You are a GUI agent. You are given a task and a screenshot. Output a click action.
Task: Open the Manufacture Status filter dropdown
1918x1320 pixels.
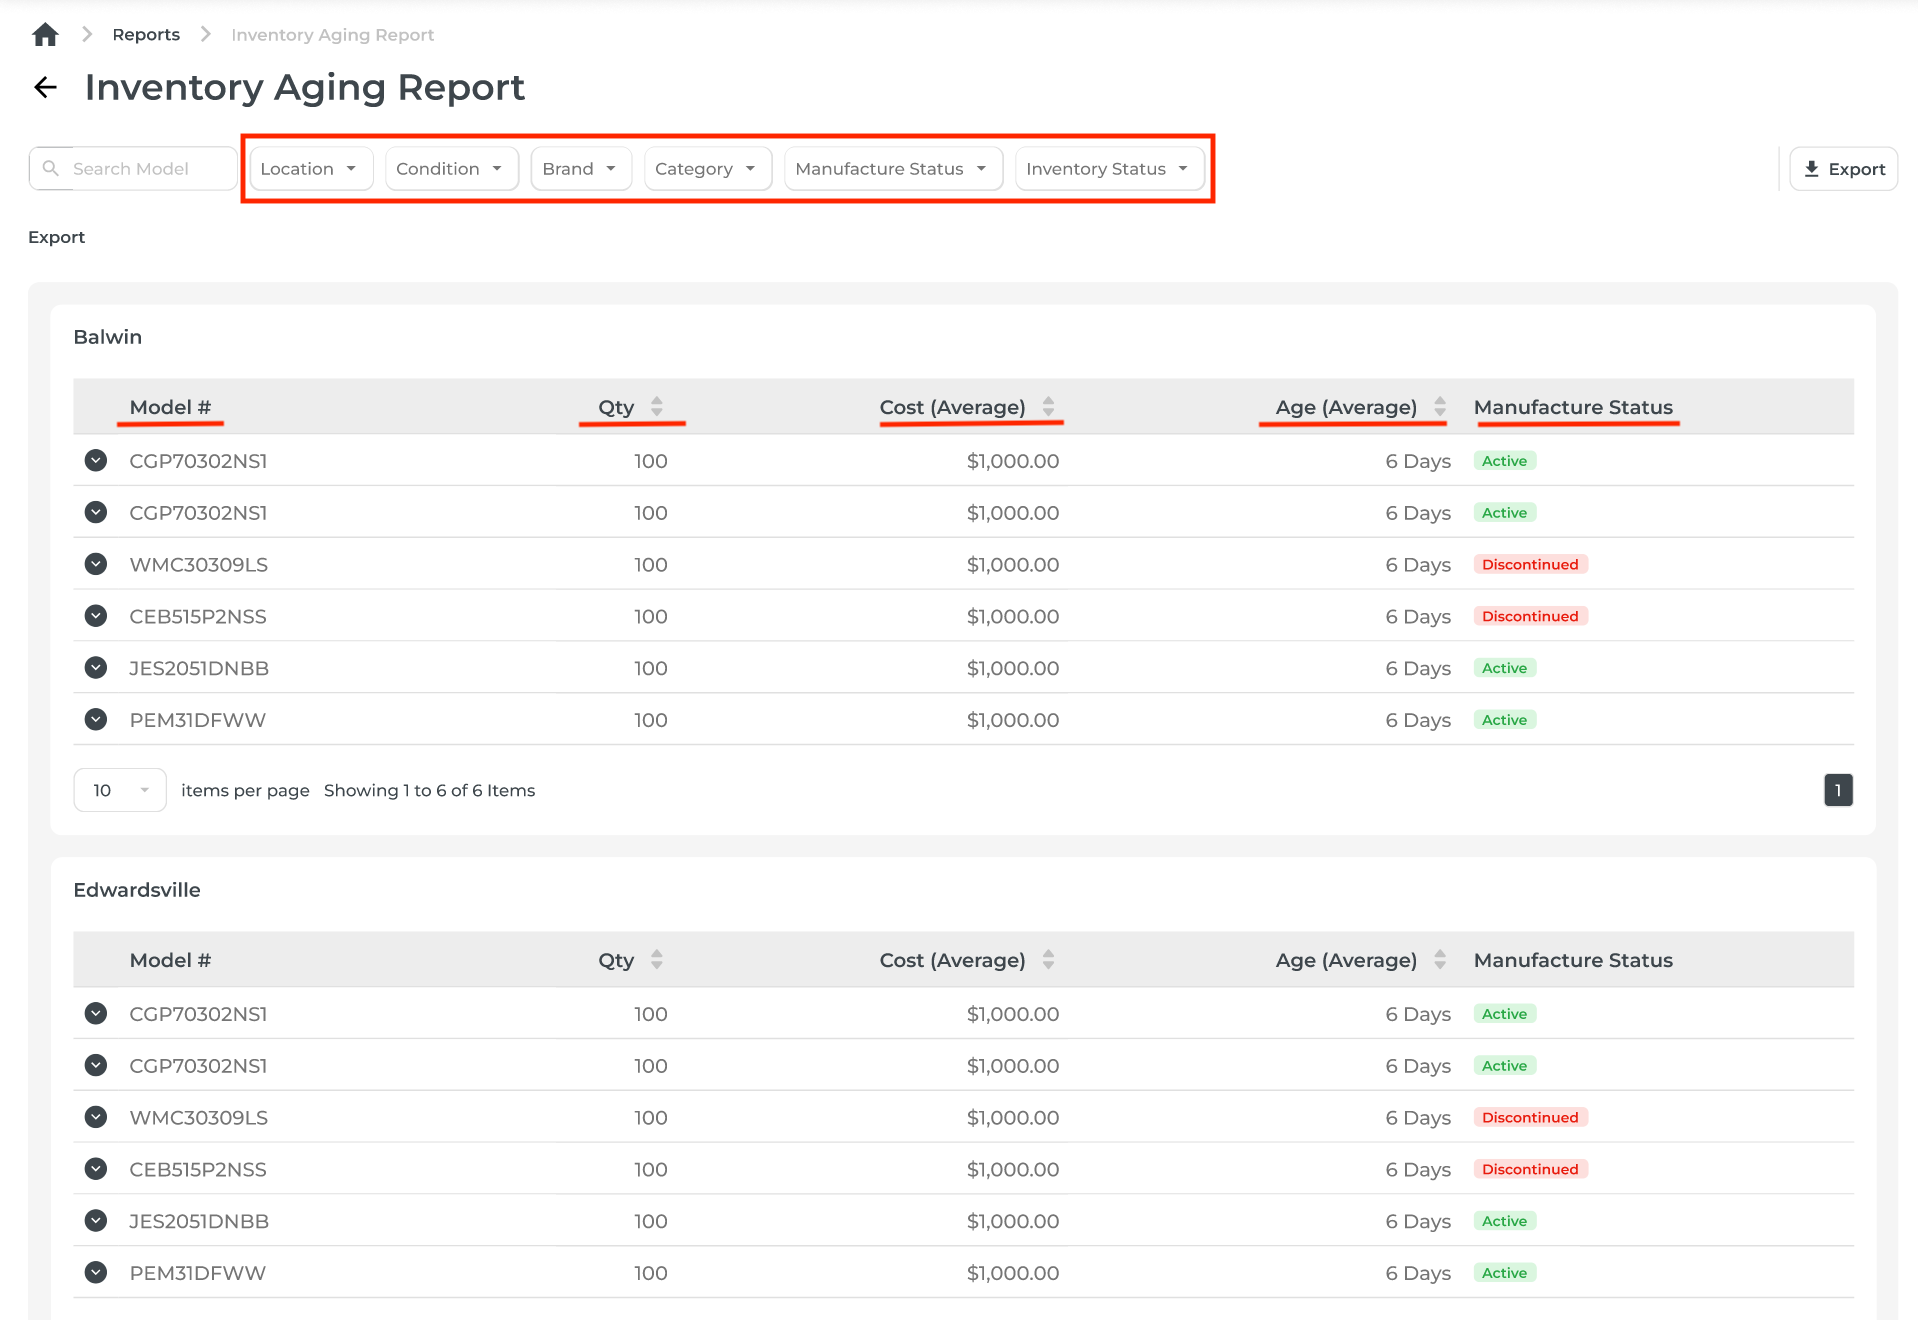891,168
